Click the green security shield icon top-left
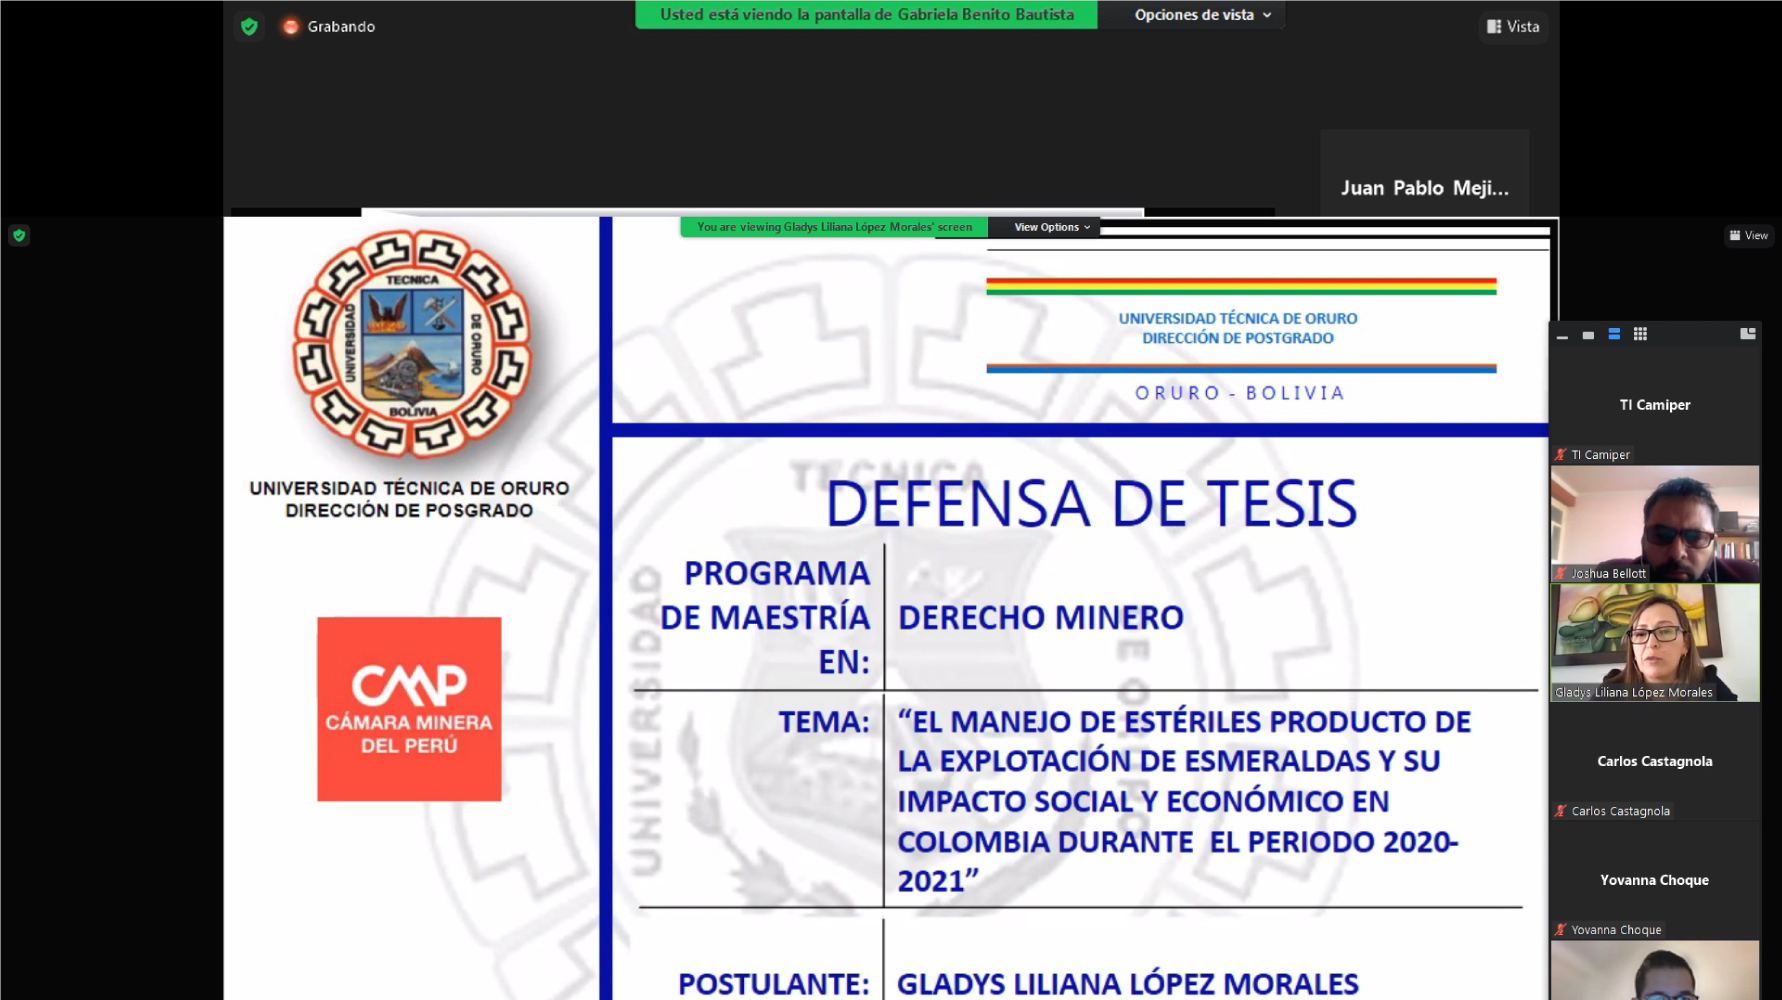Screen dimensions: 1782x1000 248,27
